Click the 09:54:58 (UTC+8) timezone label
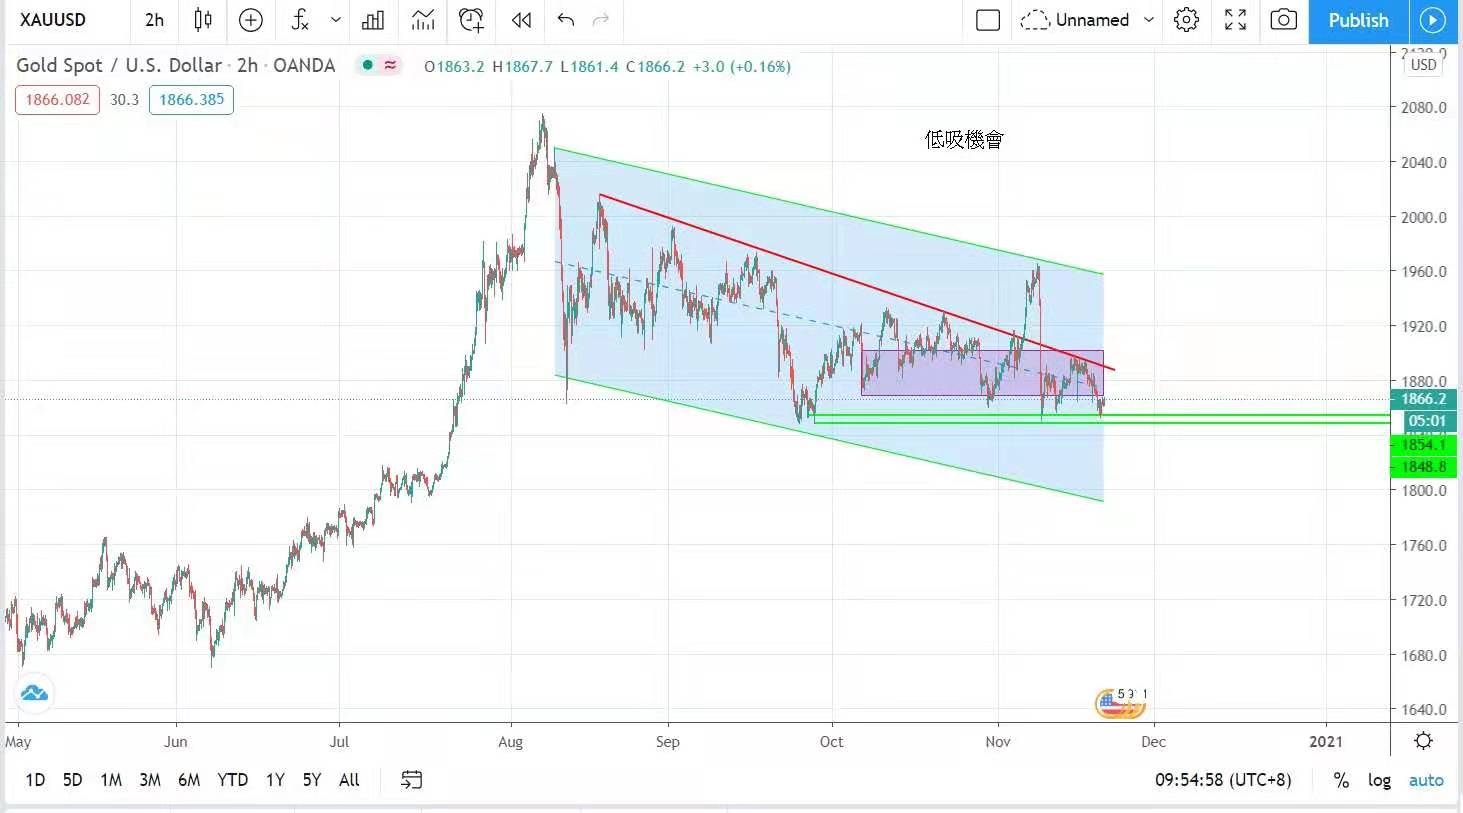This screenshot has width=1463, height=813. [x=1222, y=780]
